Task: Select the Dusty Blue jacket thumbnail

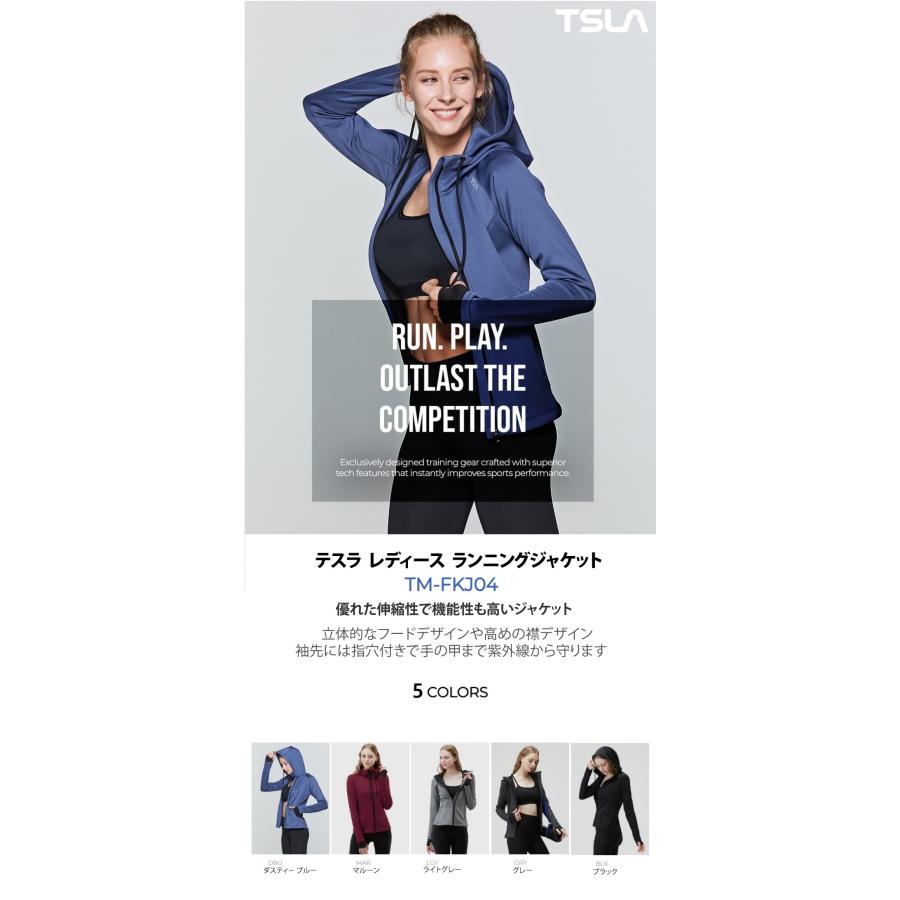Action: (x=290, y=798)
